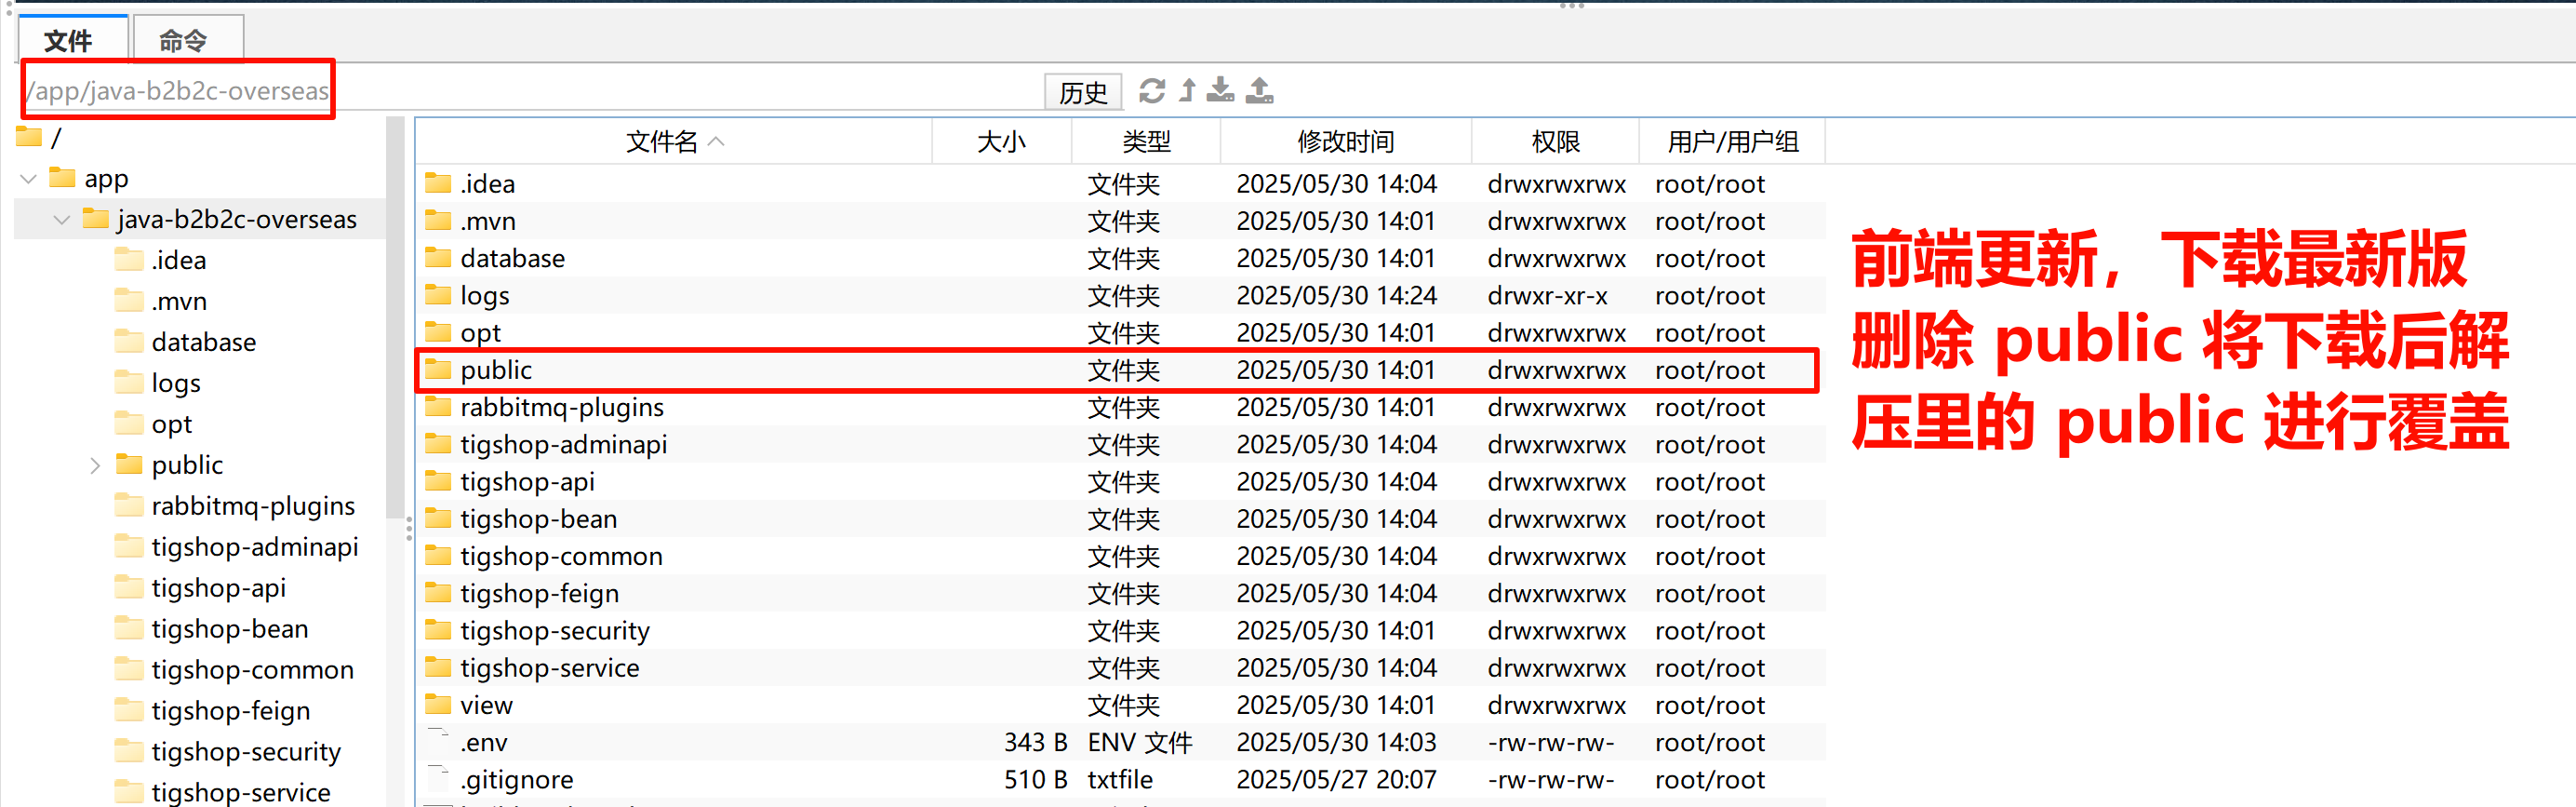
Task: Select tigshop-bean in tree
Action: 212,629
